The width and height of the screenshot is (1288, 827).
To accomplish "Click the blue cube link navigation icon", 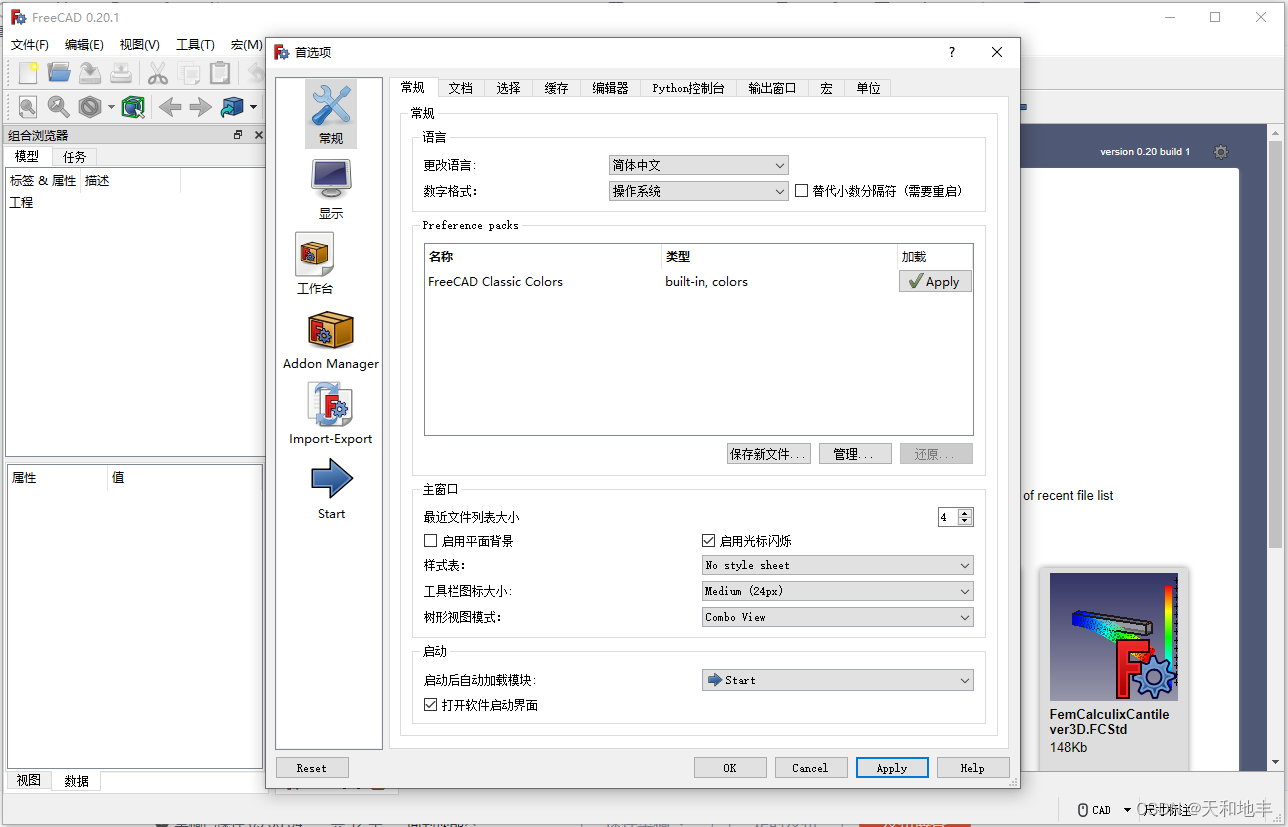I will 232,106.
